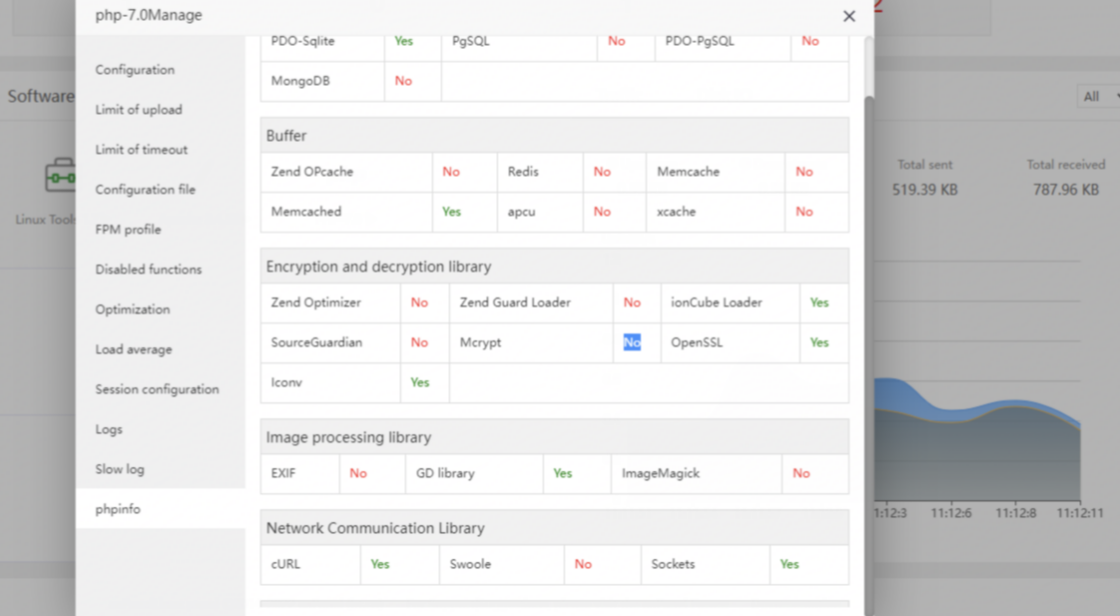Open the All filter dropdown
The height and width of the screenshot is (616, 1120).
[1098, 96]
